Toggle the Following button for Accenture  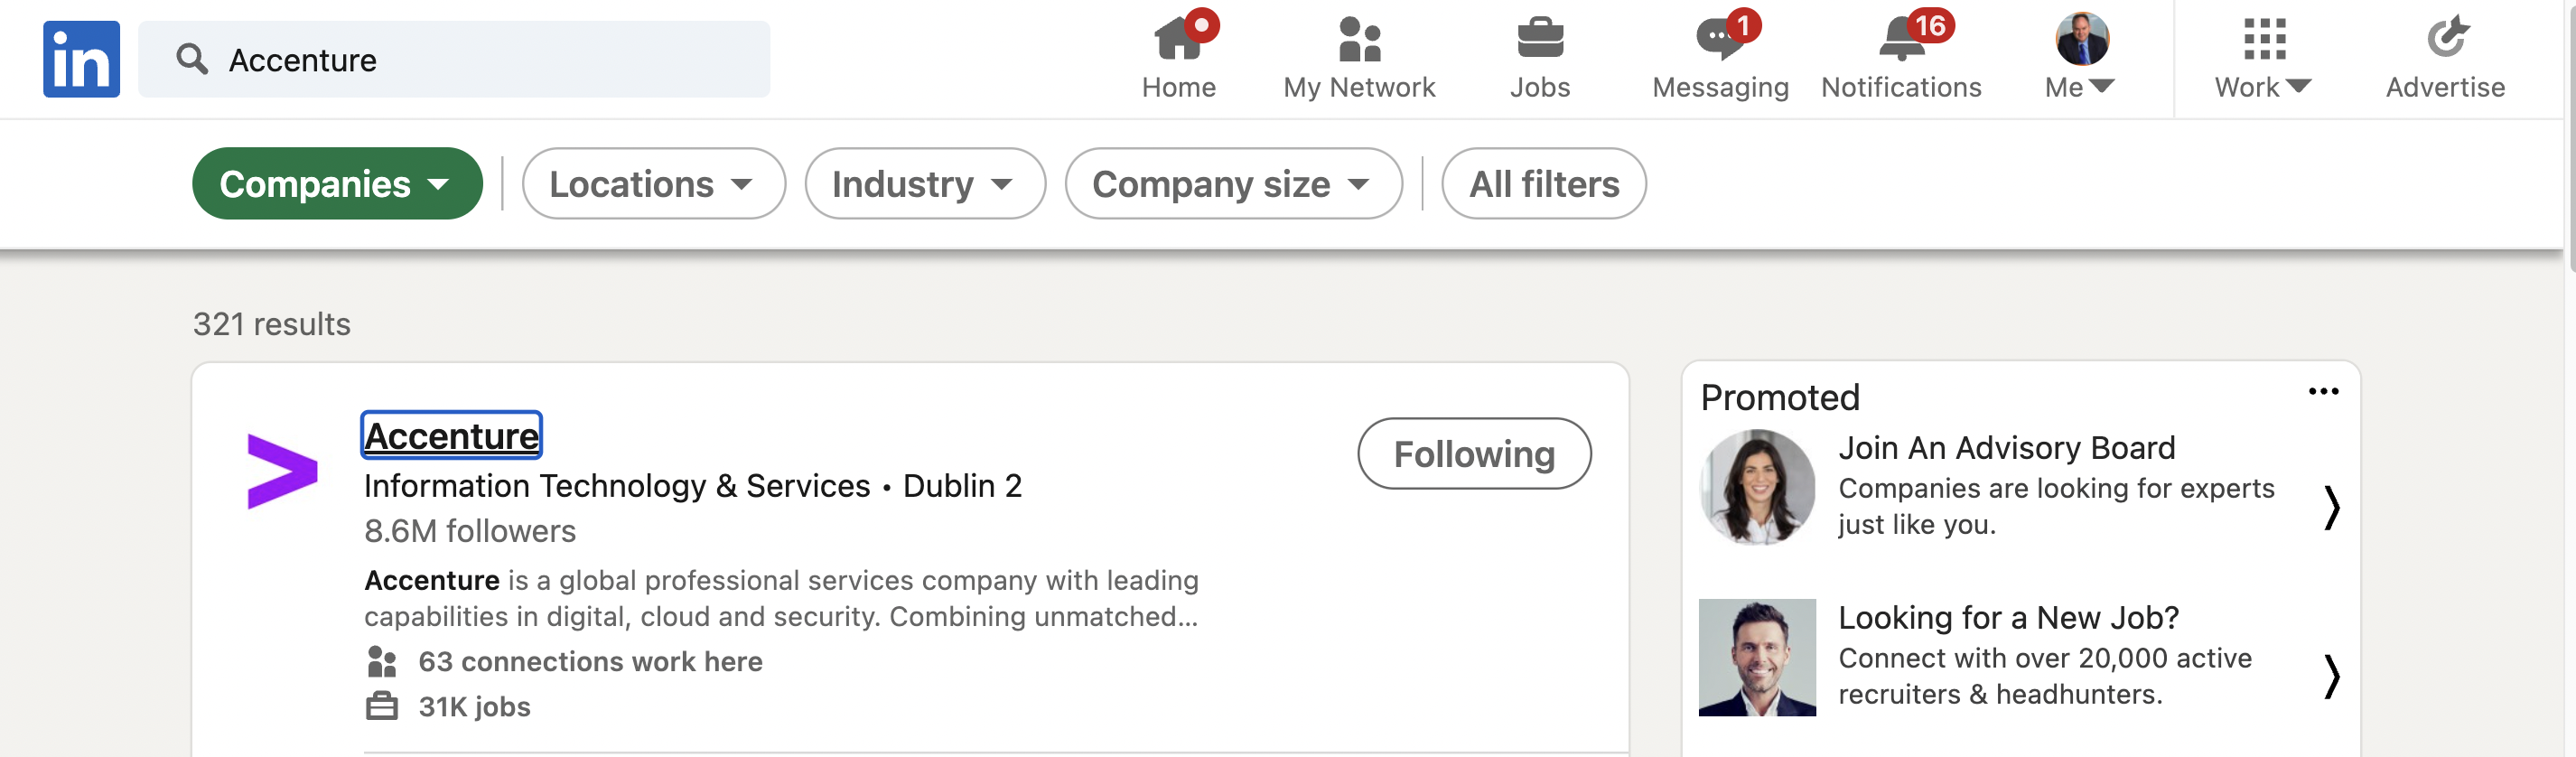(x=1474, y=454)
